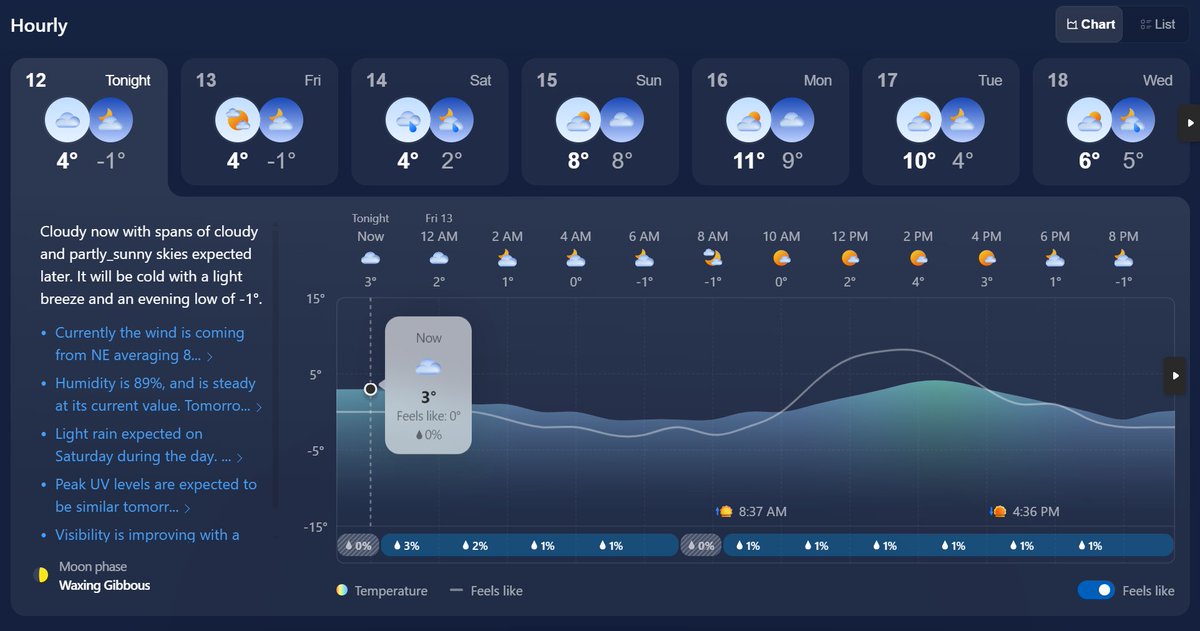
Task: Click the 4 AM weather icon
Action: coord(575,258)
